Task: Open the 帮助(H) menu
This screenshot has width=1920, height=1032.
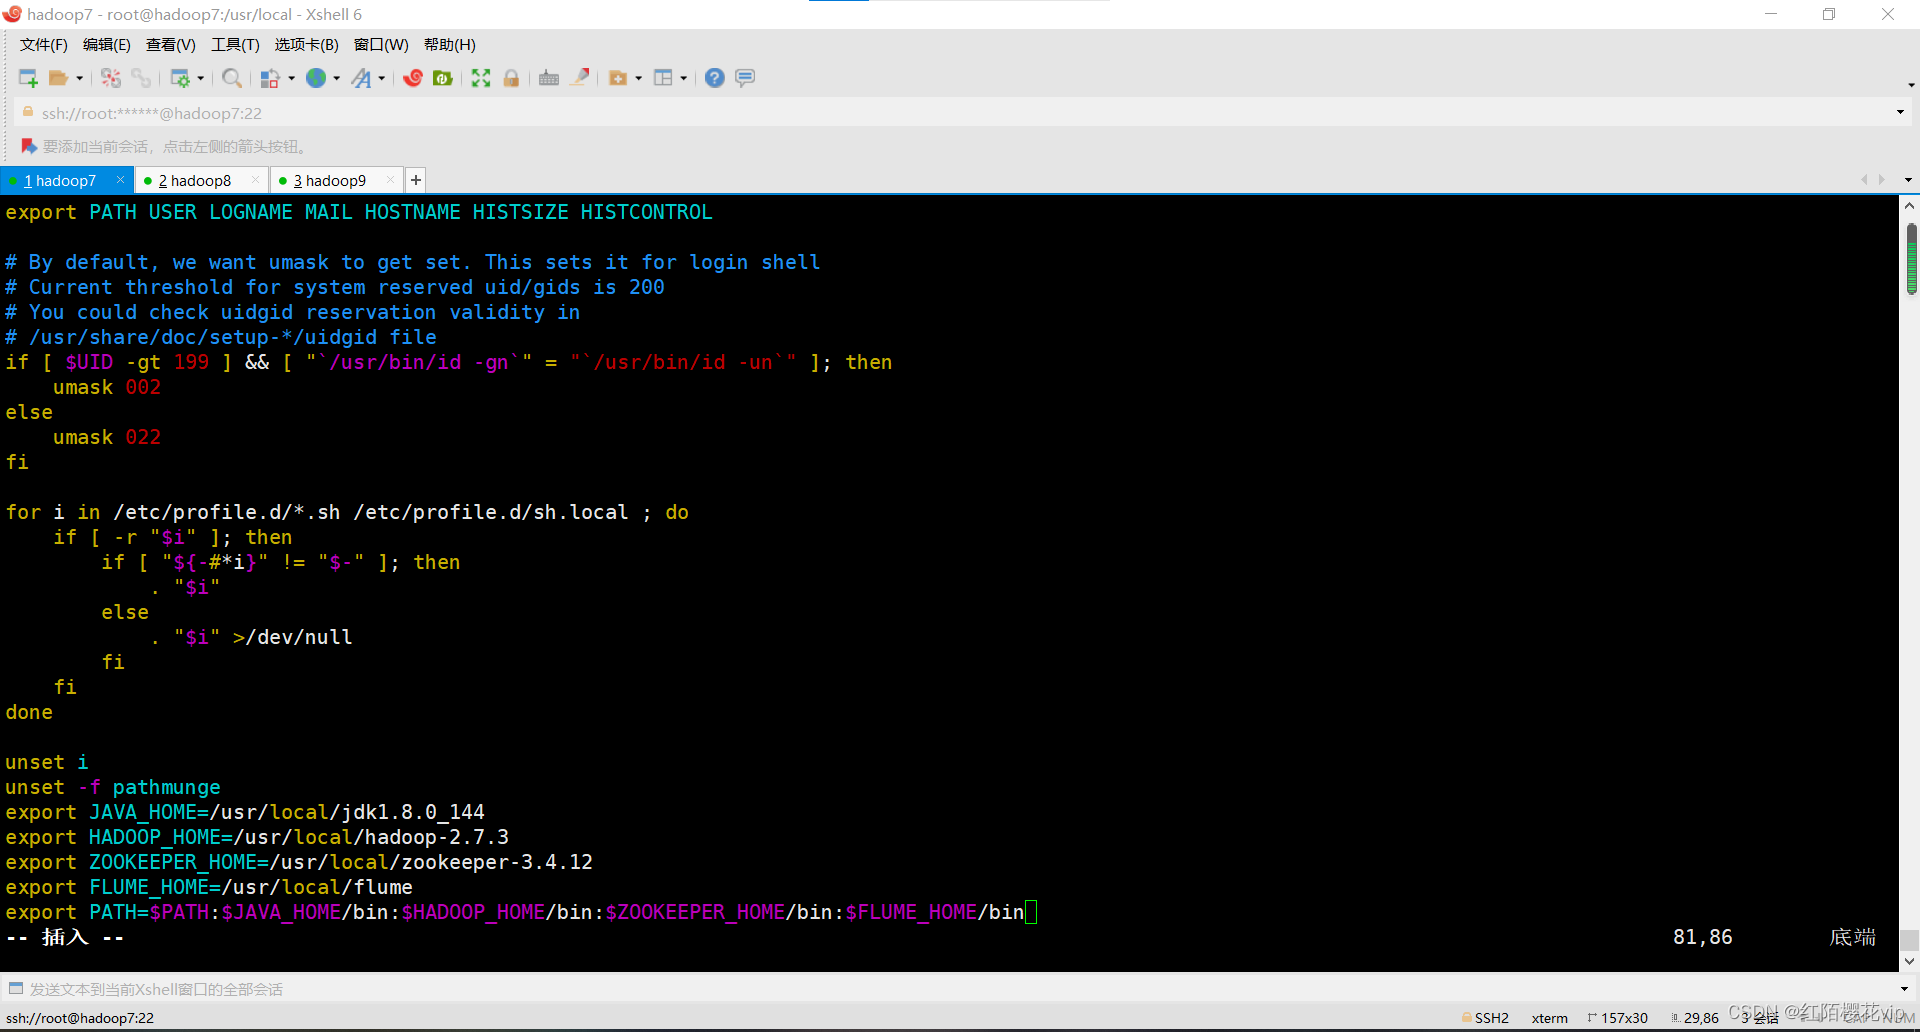Action: (x=450, y=45)
